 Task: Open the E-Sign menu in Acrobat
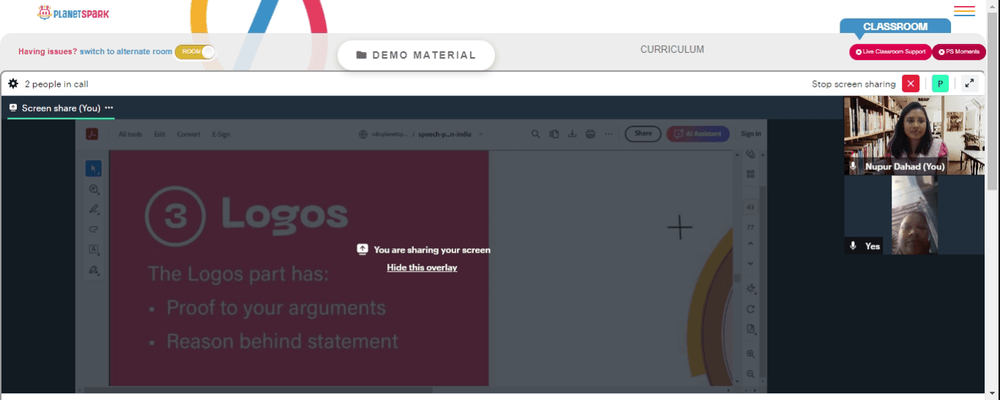pyautogui.click(x=221, y=134)
